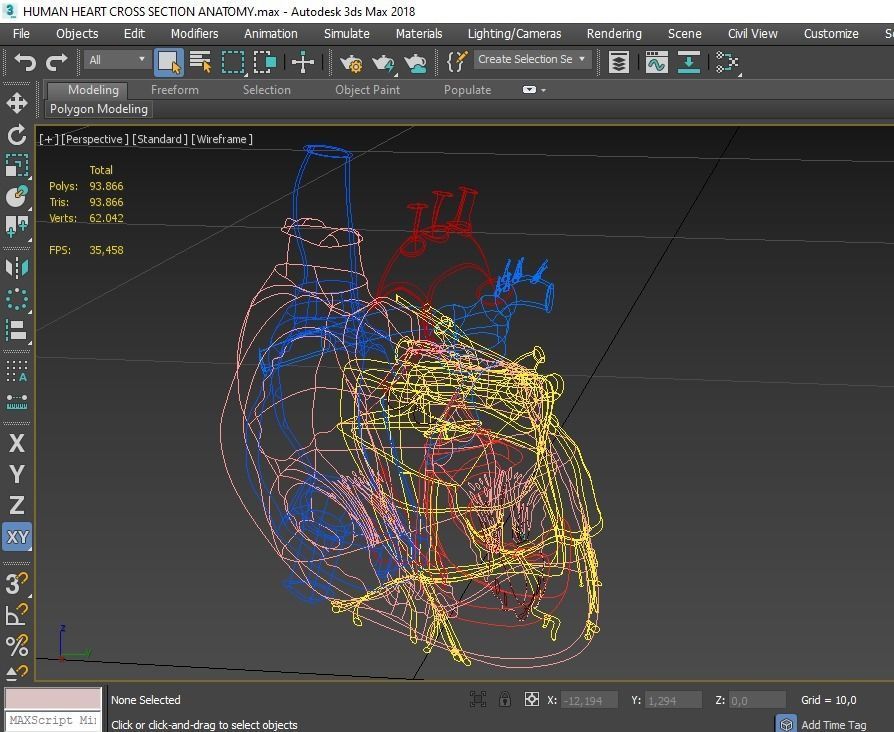Image resolution: width=894 pixels, height=732 pixels.
Task: Expand the Polygon Modeling panel
Action: [x=99, y=109]
